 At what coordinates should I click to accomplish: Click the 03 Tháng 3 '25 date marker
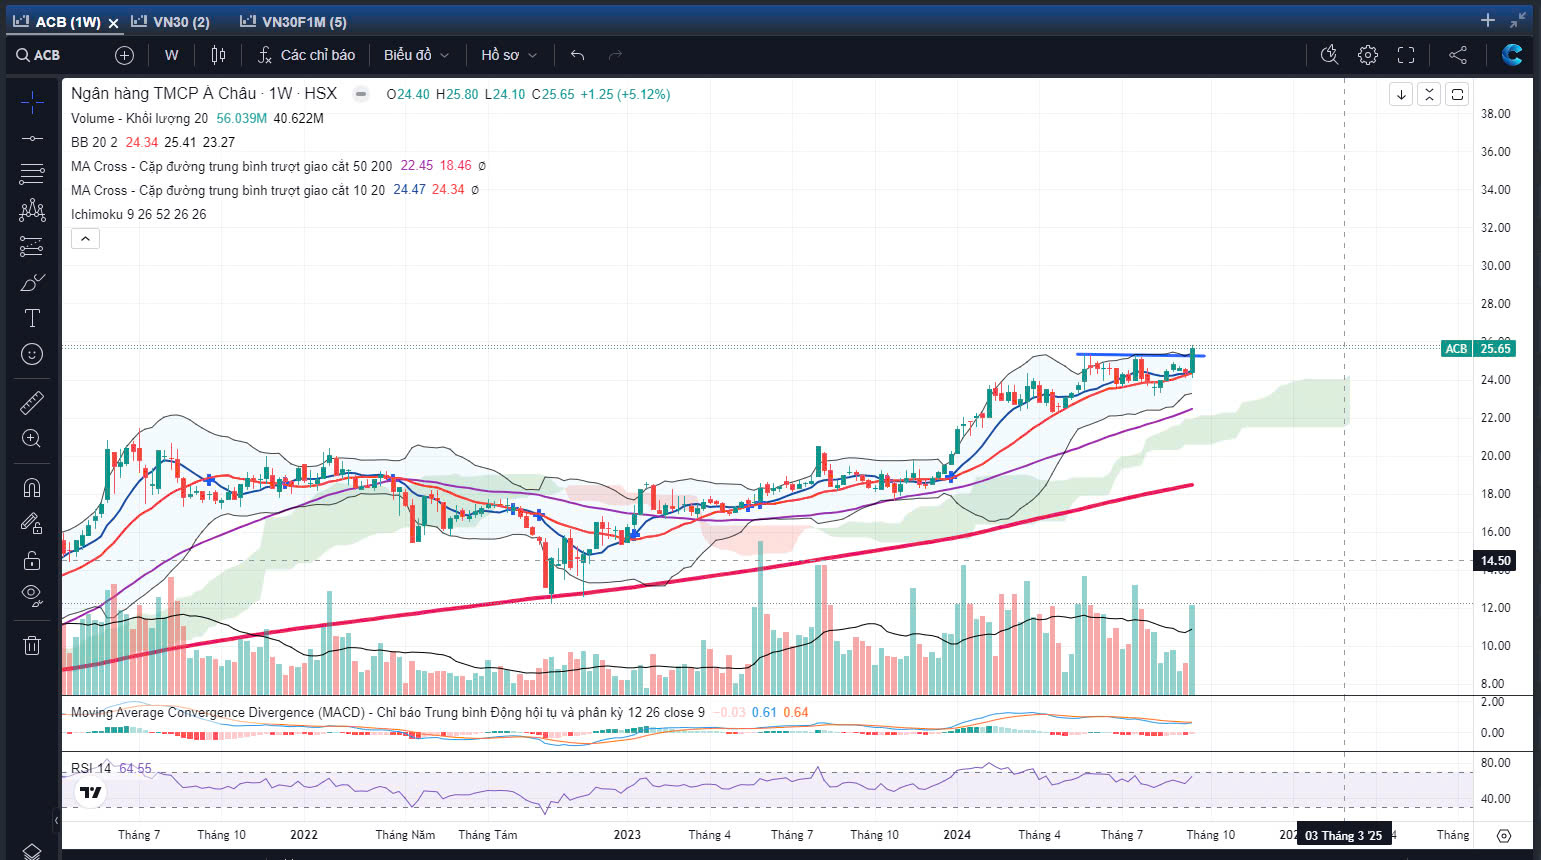(1343, 835)
